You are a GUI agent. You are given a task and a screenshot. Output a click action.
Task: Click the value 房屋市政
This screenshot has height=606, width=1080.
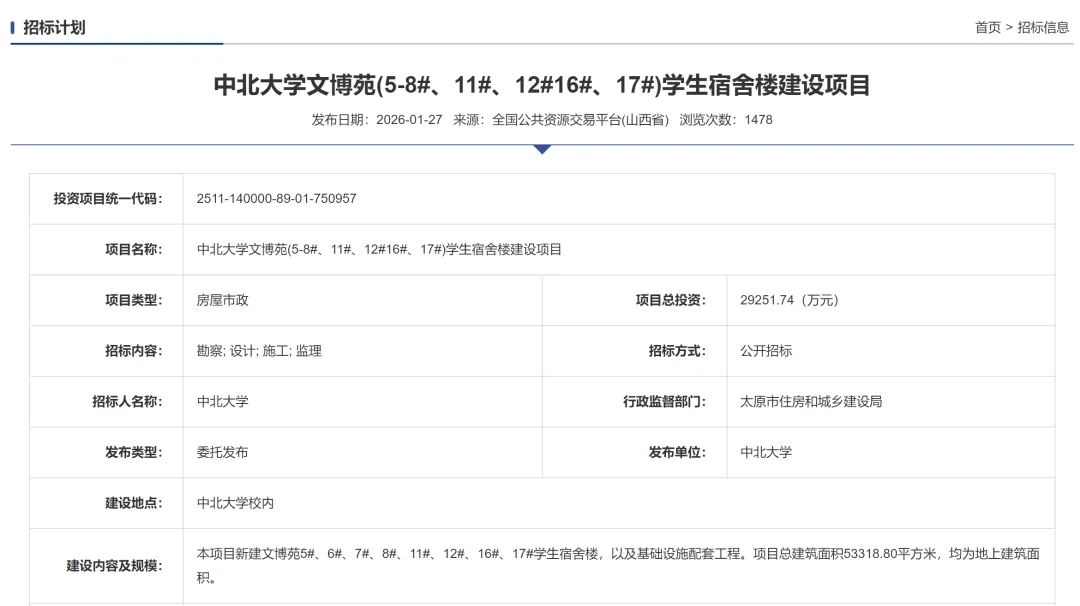pos(222,300)
